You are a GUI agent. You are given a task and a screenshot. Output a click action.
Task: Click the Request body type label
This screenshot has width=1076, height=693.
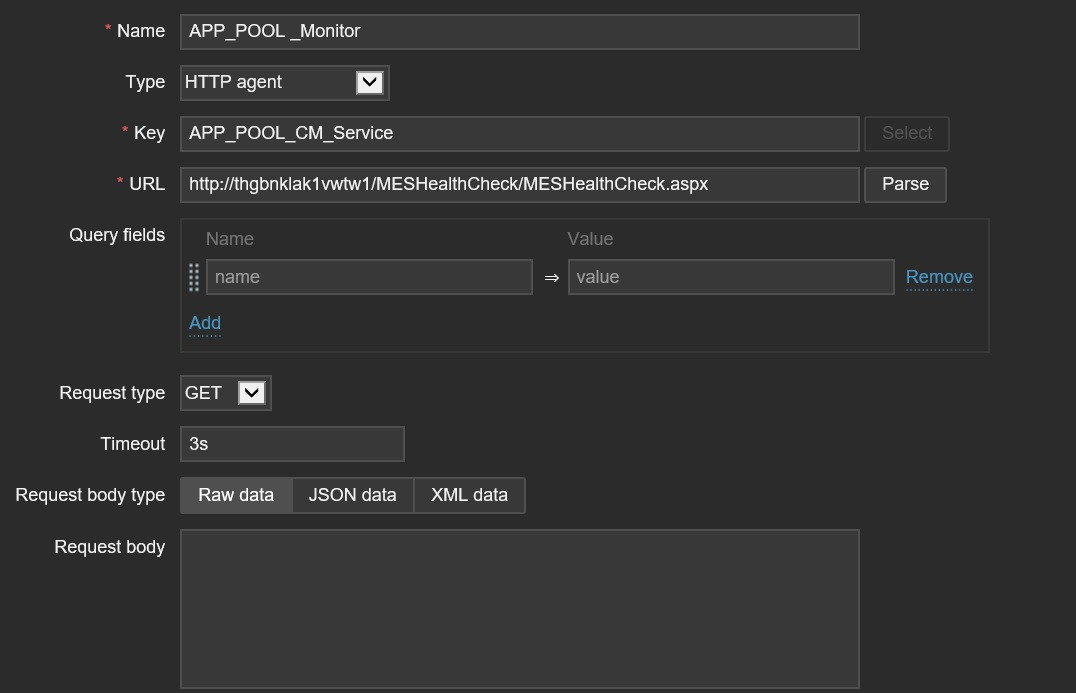click(90, 495)
